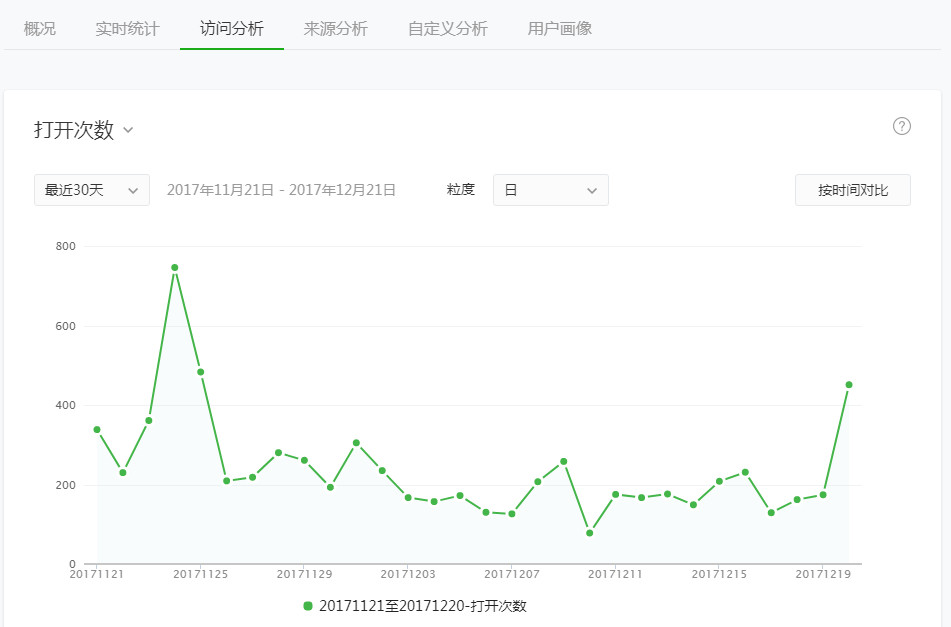The image size is (951, 627).
Task: Switch to the 概况 tab
Action: click(x=39, y=28)
